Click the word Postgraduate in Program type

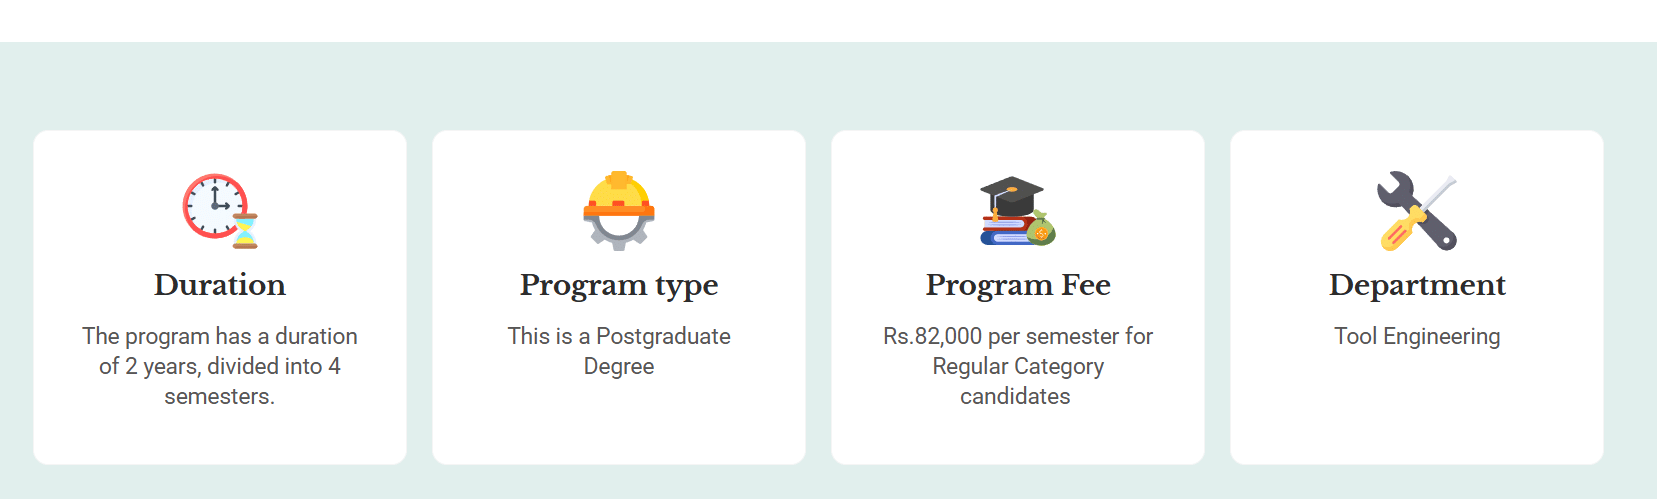[x=663, y=336]
